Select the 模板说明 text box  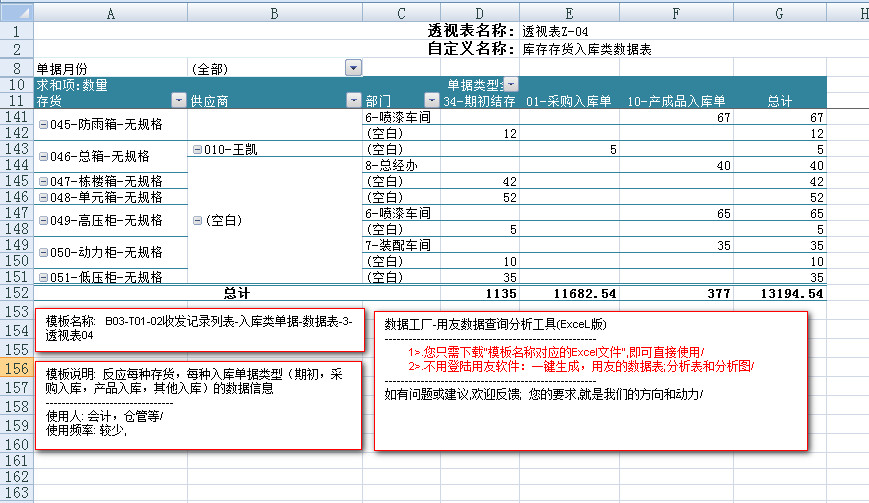(198, 405)
